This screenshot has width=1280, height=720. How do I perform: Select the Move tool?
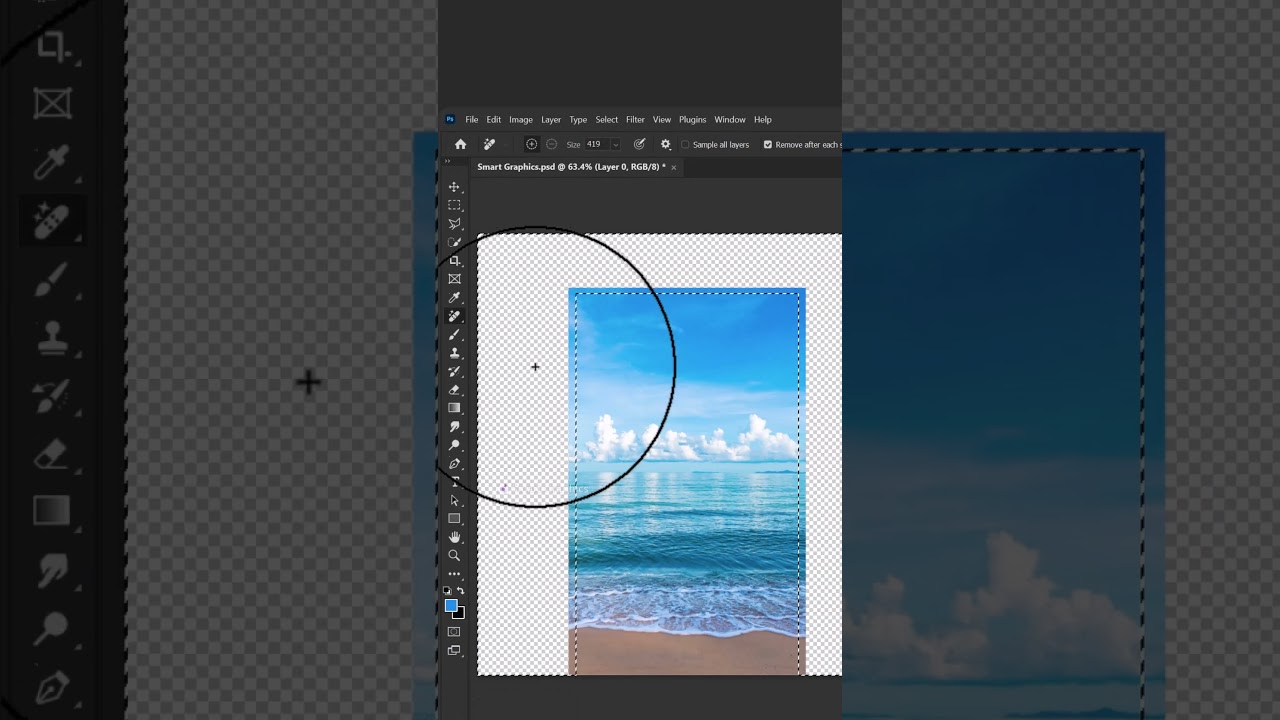455,187
